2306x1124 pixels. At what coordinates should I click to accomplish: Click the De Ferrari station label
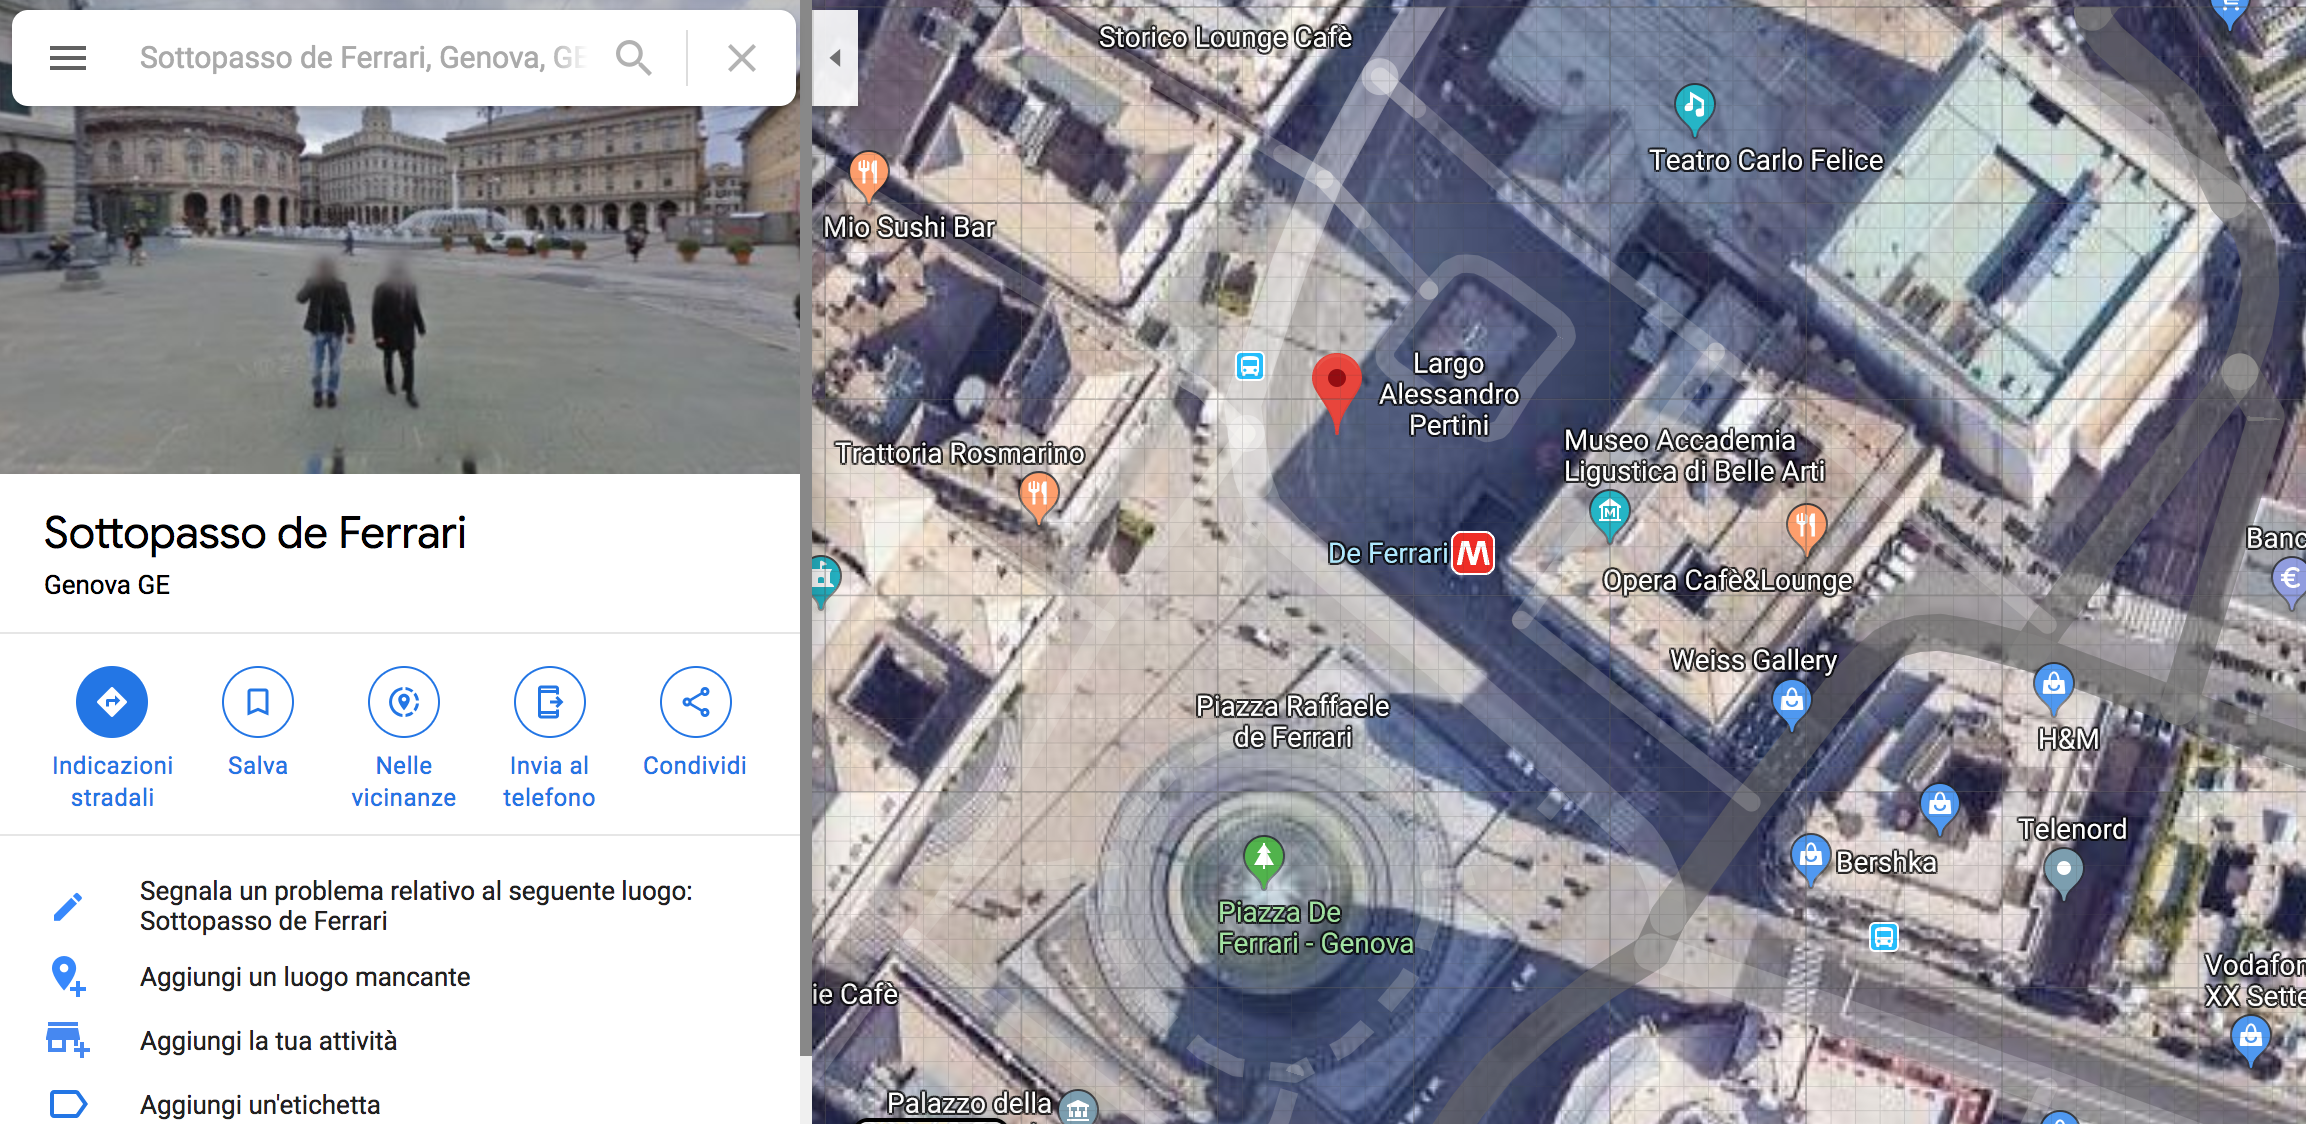(1387, 553)
